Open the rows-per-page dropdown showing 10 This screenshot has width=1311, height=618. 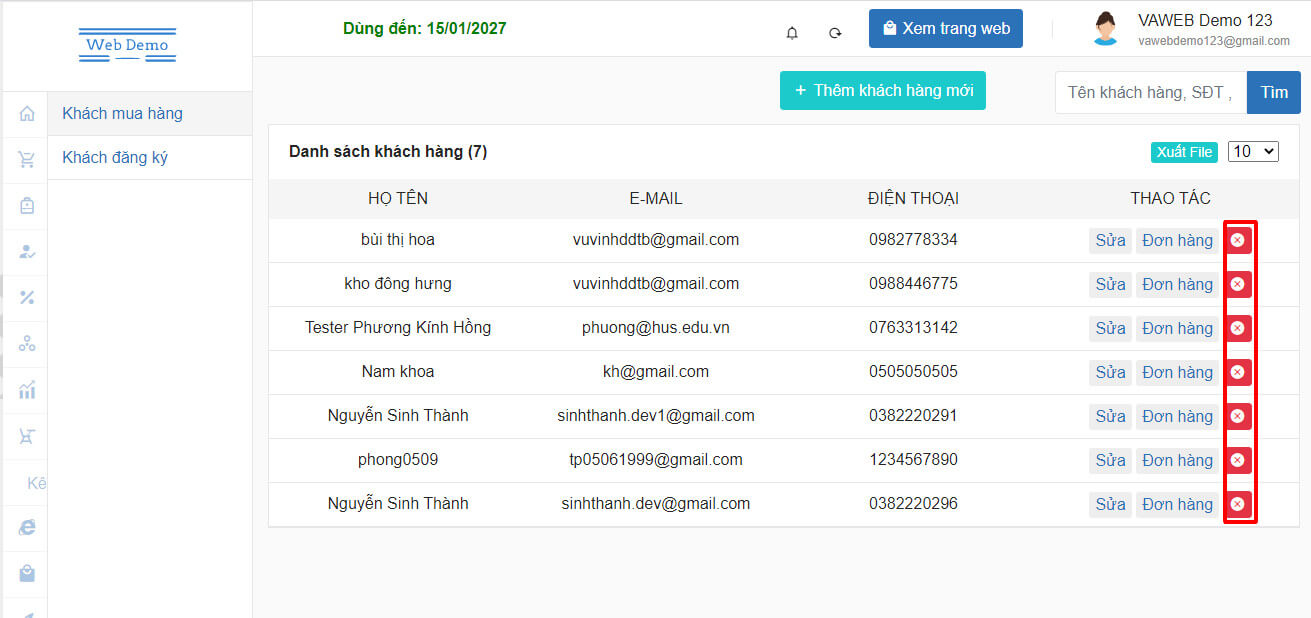tap(1252, 151)
